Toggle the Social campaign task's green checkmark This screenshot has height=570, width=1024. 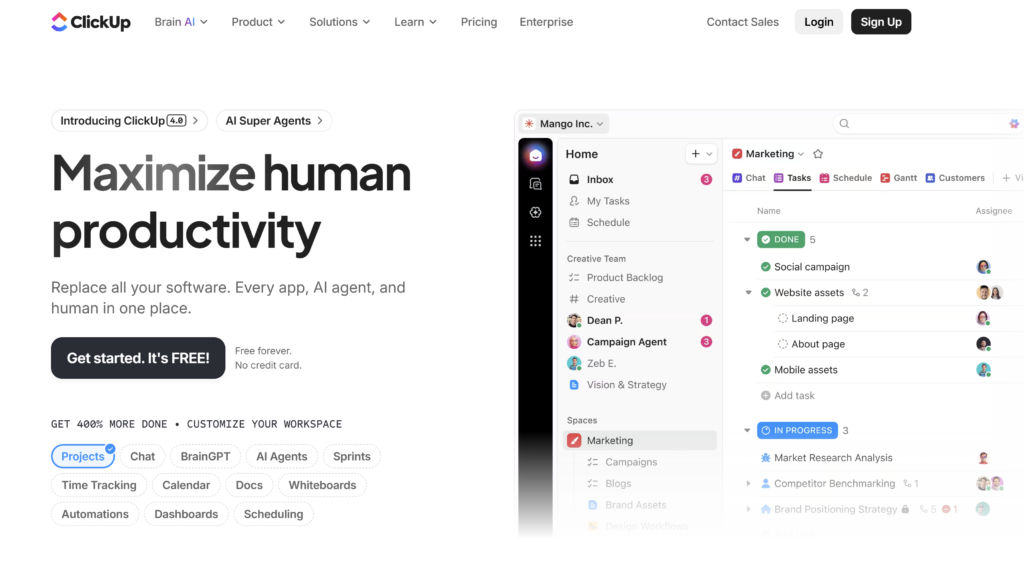pos(766,267)
